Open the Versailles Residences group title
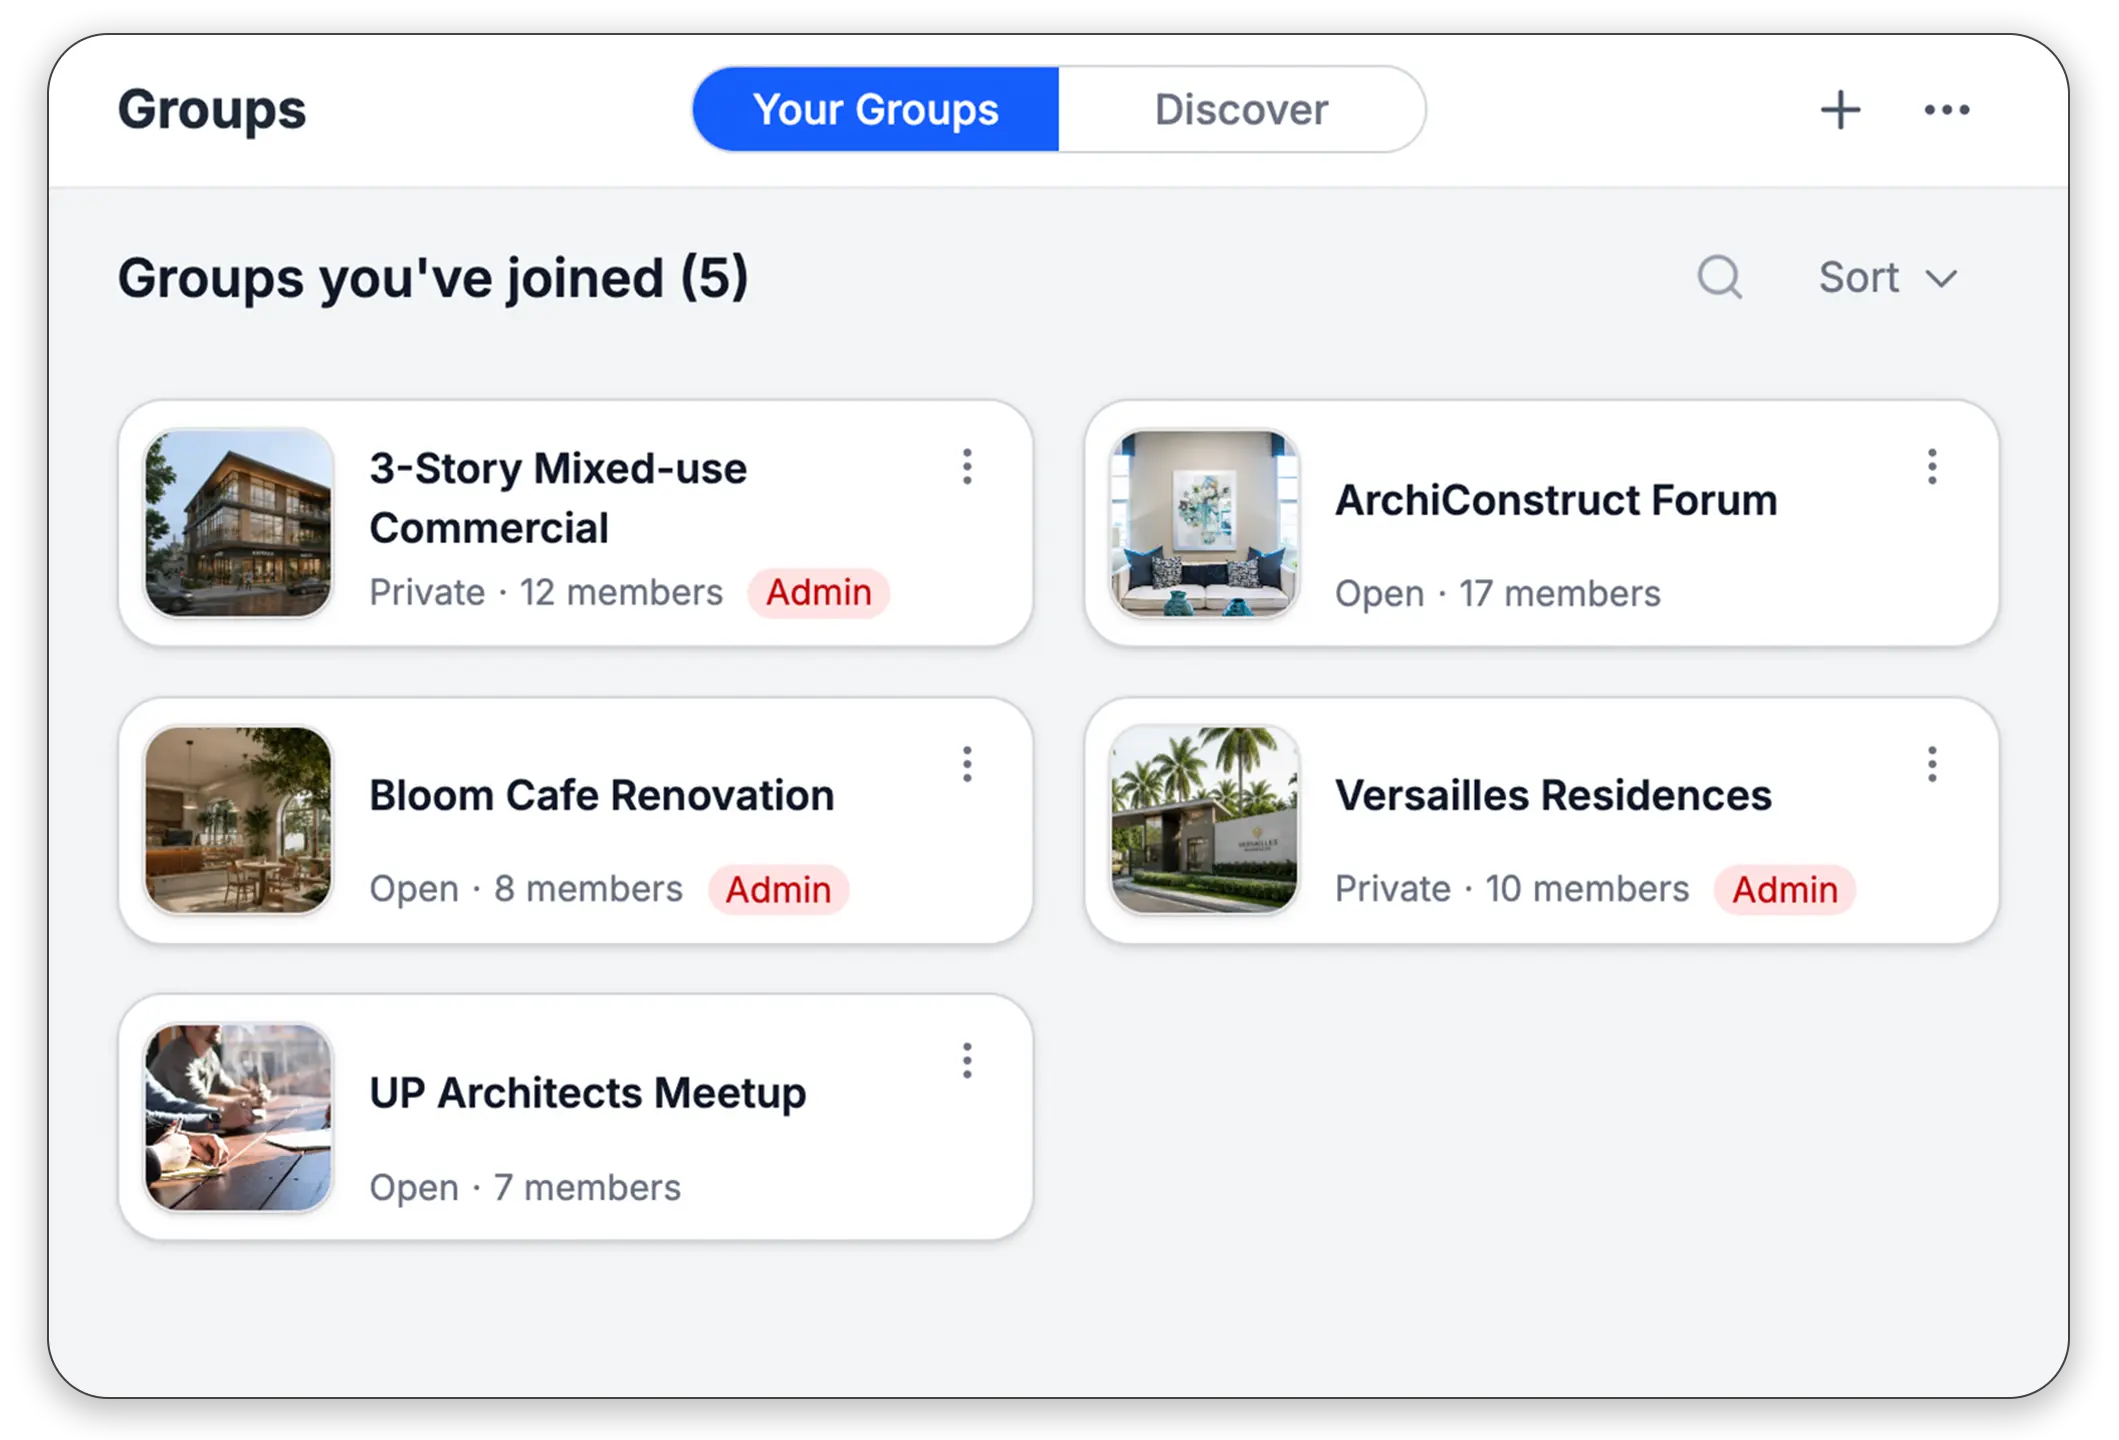The image size is (2119, 1440). pos(1553,796)
